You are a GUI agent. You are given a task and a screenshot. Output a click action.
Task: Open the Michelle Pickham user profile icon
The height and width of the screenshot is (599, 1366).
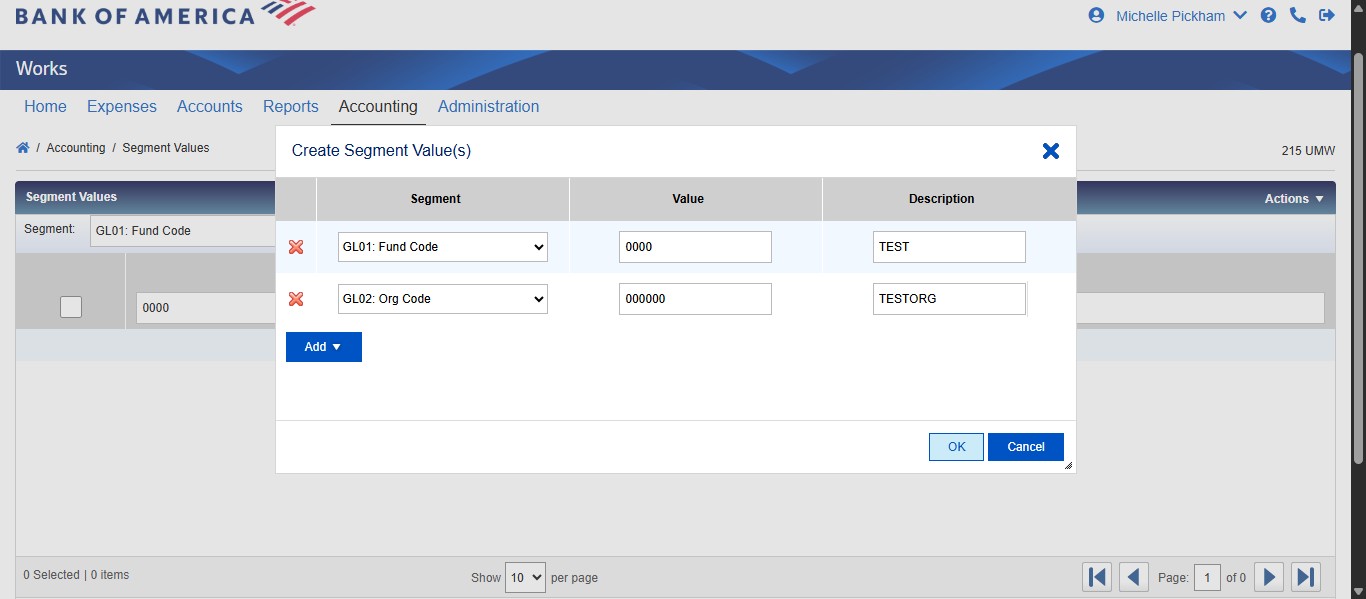tap(1095, 15)
